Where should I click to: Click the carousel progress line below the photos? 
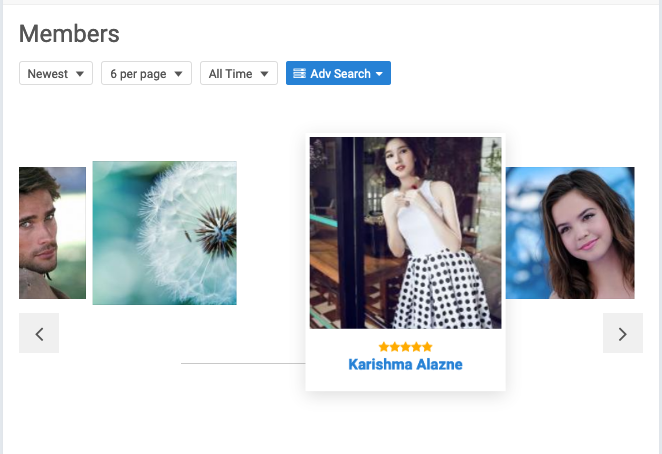click(x=242, y=364)
